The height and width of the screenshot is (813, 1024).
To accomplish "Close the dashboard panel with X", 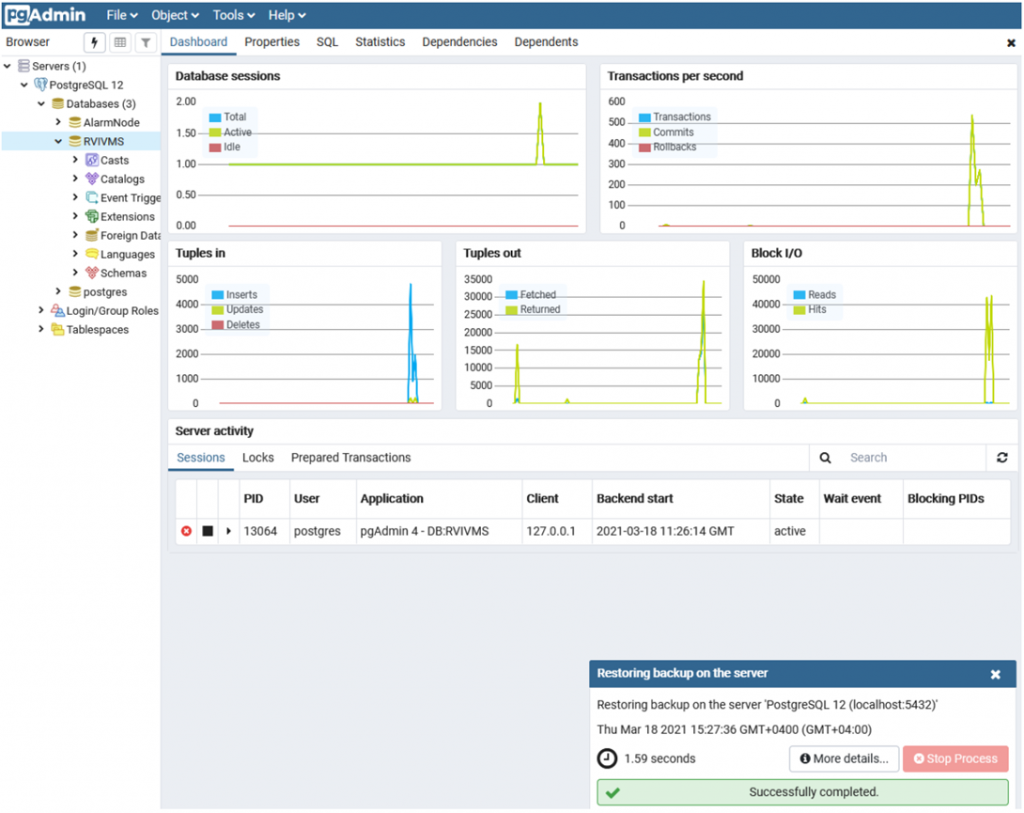I will point(1011,43).
